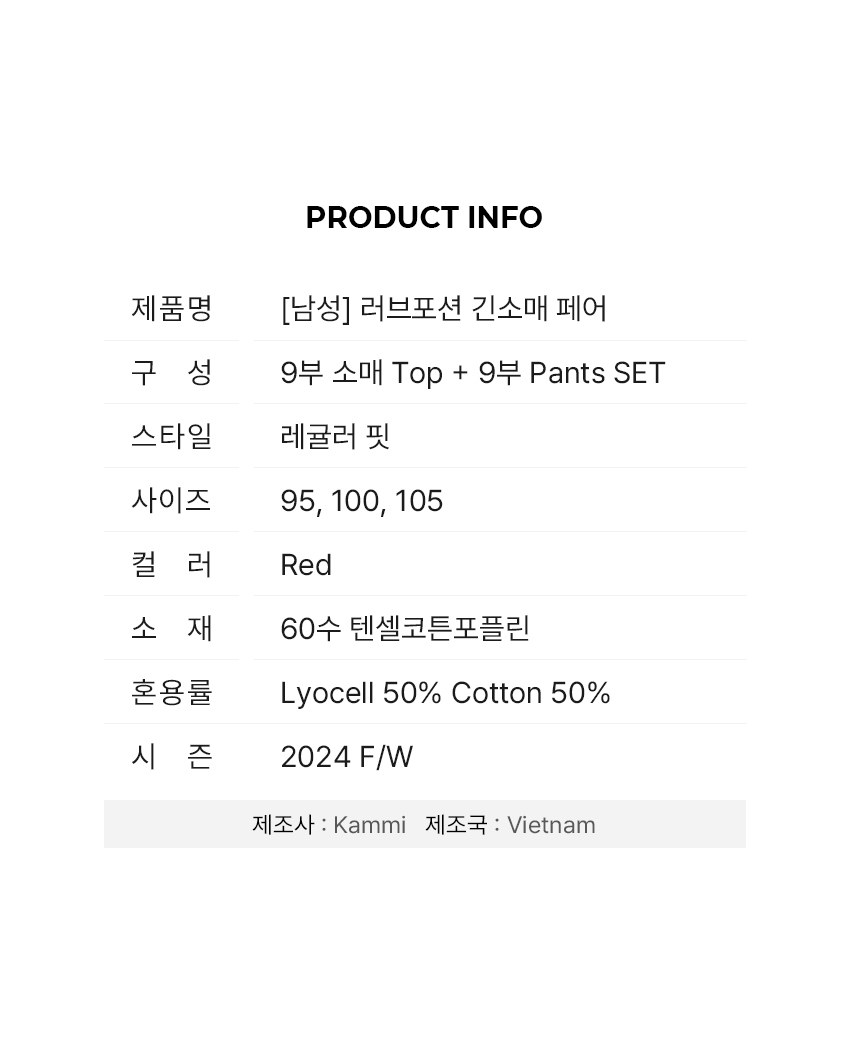Click the 60수 텐셀코튼포플린 material text

pos(405,629)
